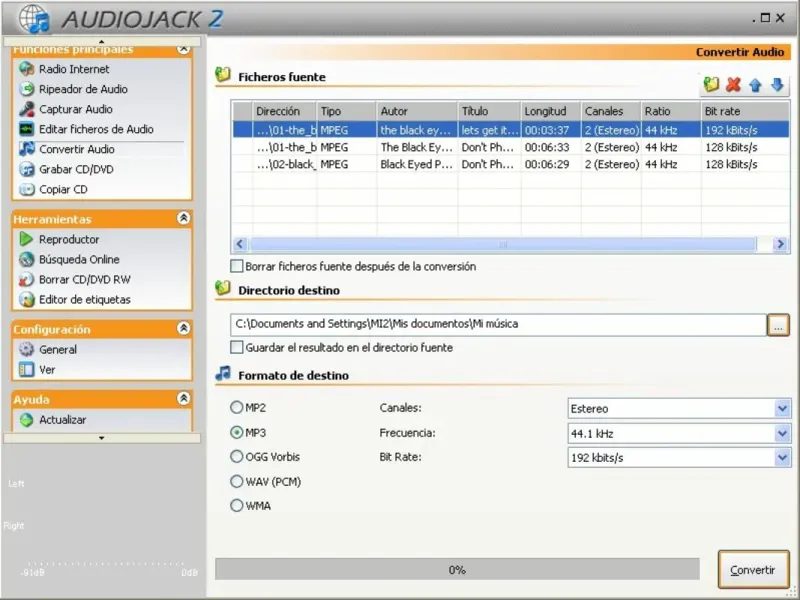
Task: Click the Editar ficheros de Audio icon
Action: pyautogui.click(x=27, y=129)
